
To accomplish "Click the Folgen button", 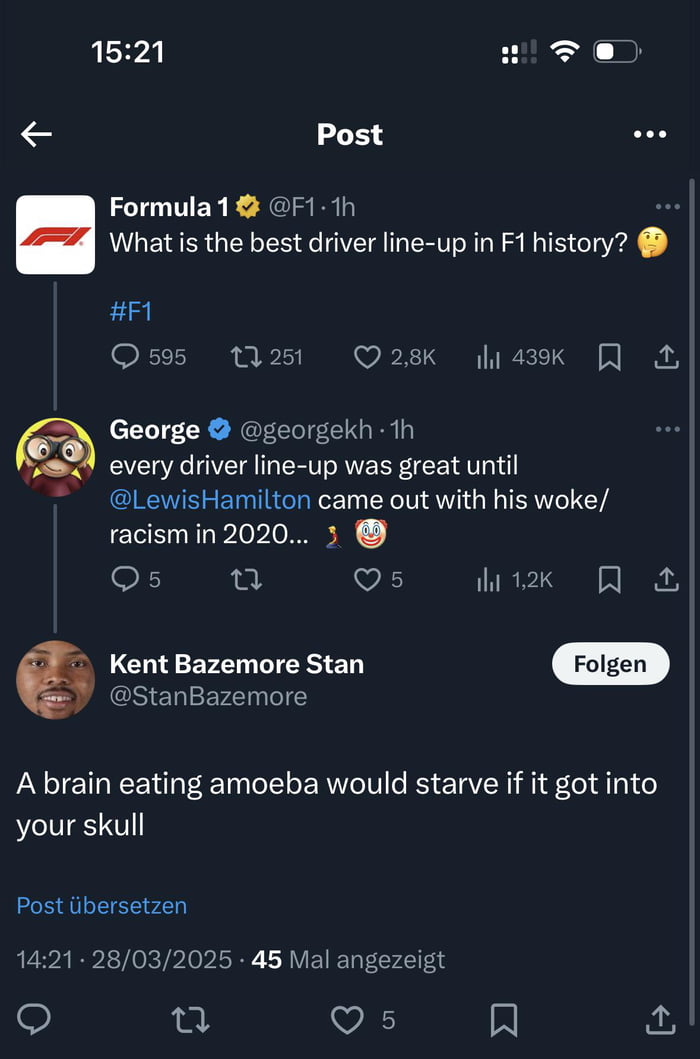I will [x=610, y=664].
